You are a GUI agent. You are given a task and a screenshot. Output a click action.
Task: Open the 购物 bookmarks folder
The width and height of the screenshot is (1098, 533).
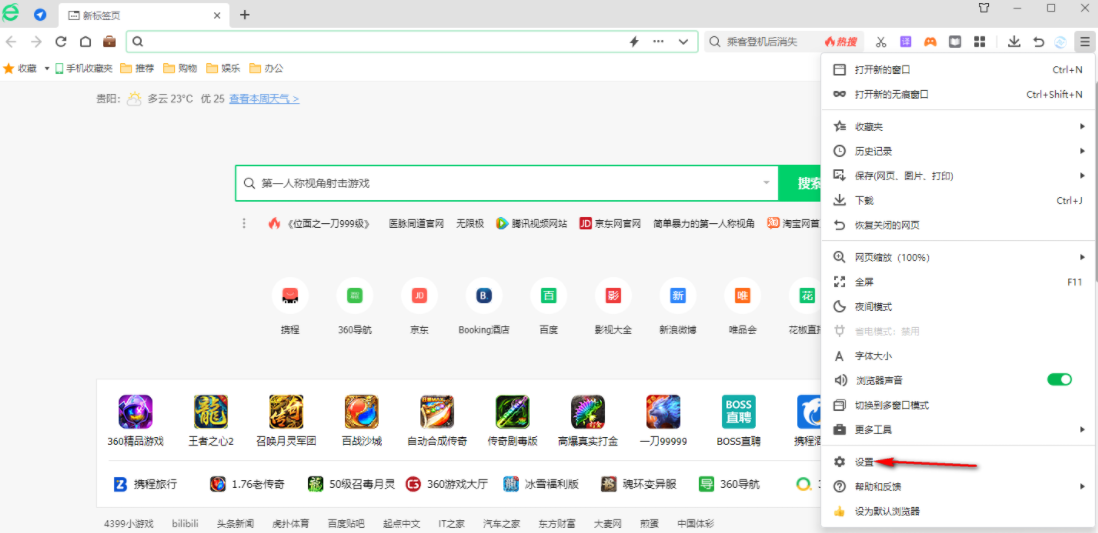pos(180,69)
